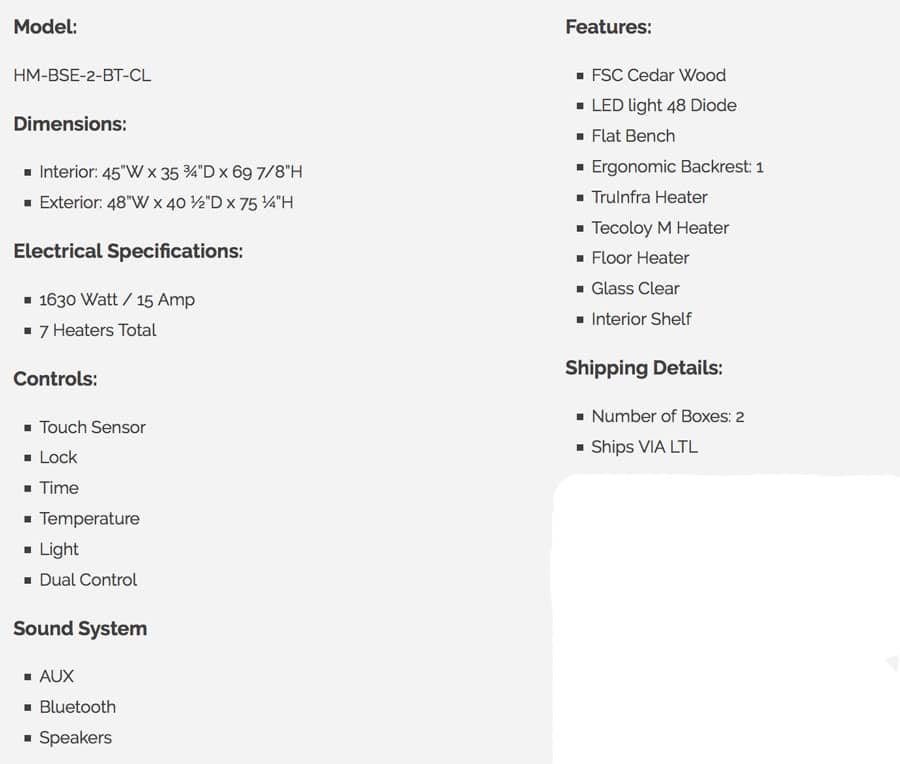
Task: Click the Touch Sensor list item
Action: (x=92, y=427)
